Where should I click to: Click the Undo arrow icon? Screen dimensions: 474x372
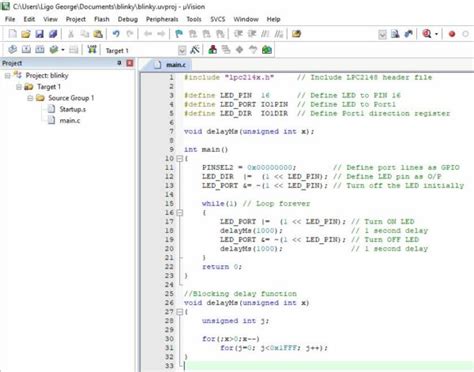coord(116,34)
